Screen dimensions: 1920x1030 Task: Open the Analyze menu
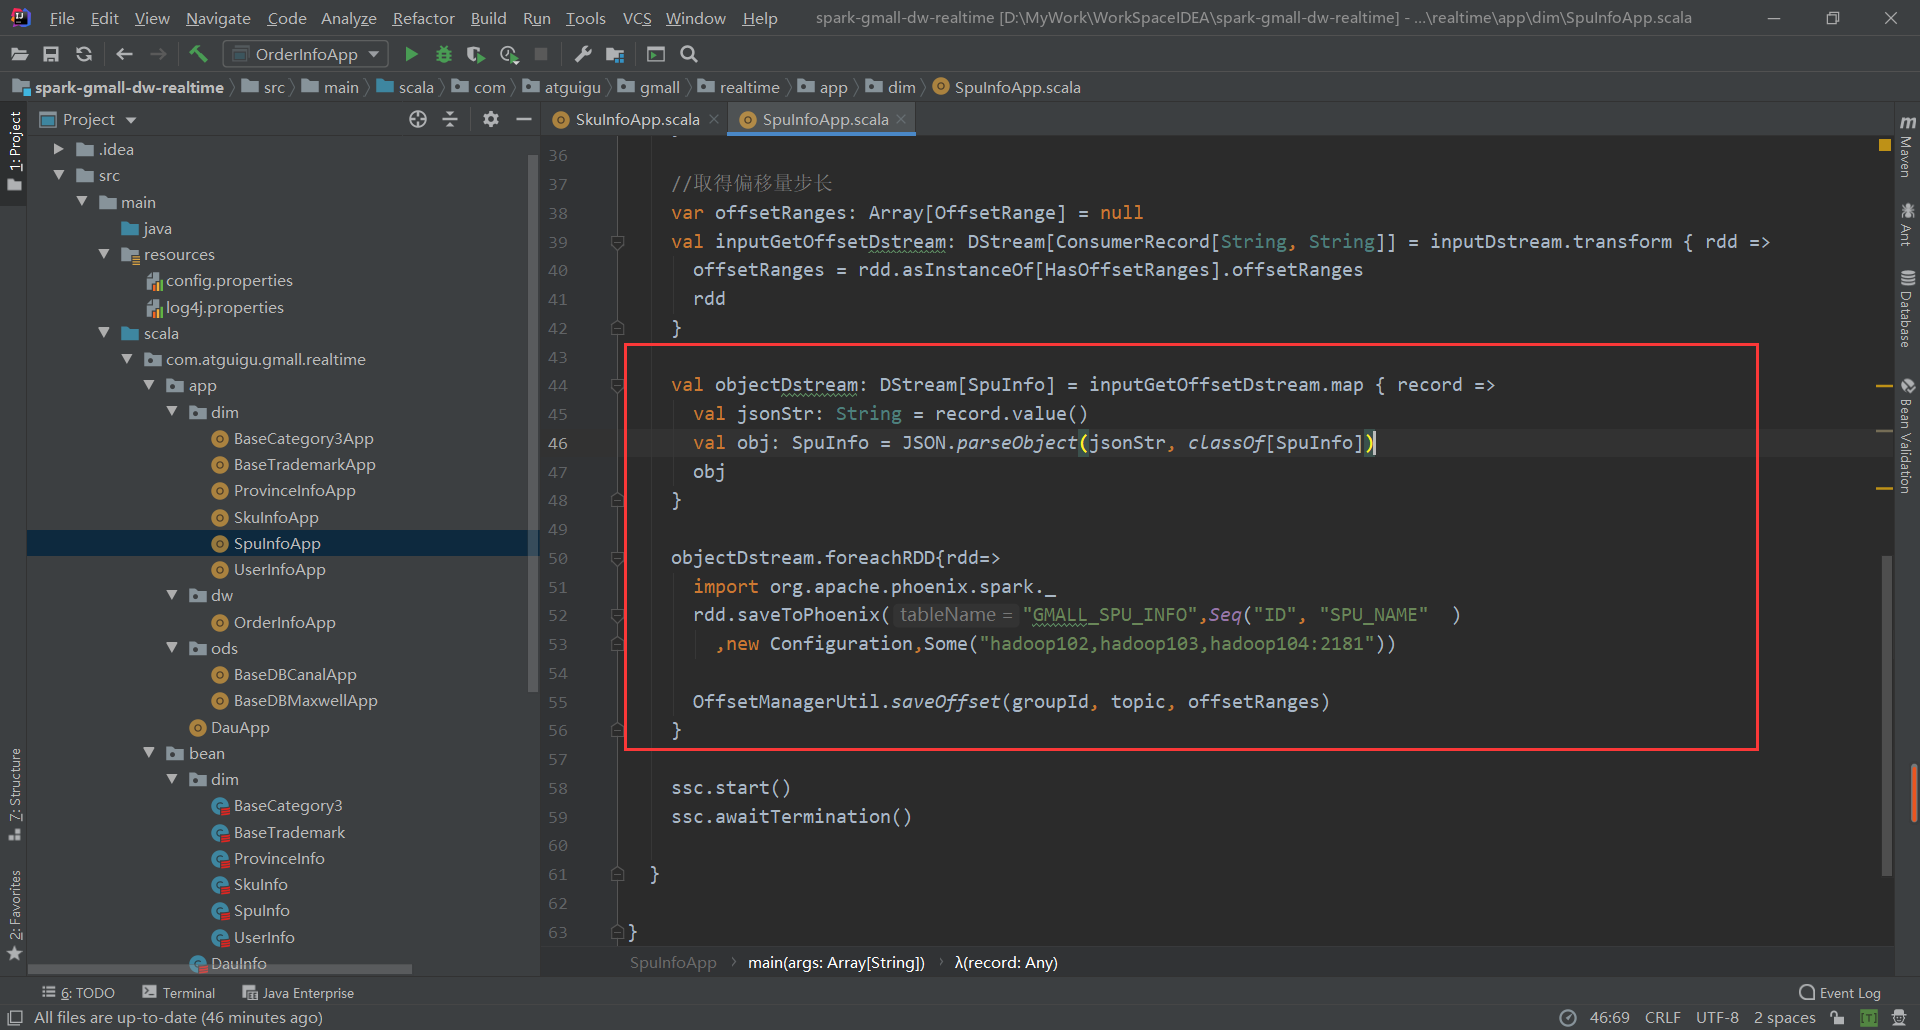[348, 18]
